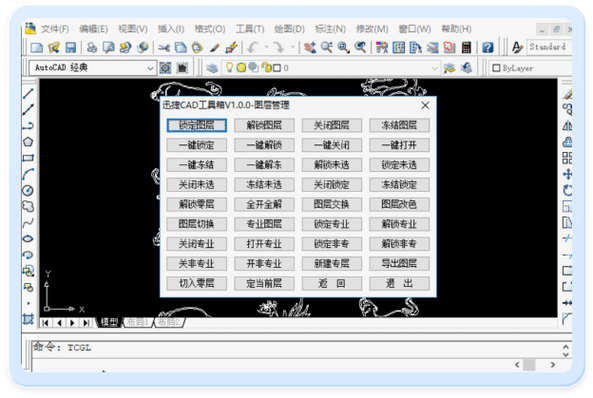Click the Cut scissors icon
This screenshot has height=398, width=593.
pyautogui.click(x=164, y=48)
